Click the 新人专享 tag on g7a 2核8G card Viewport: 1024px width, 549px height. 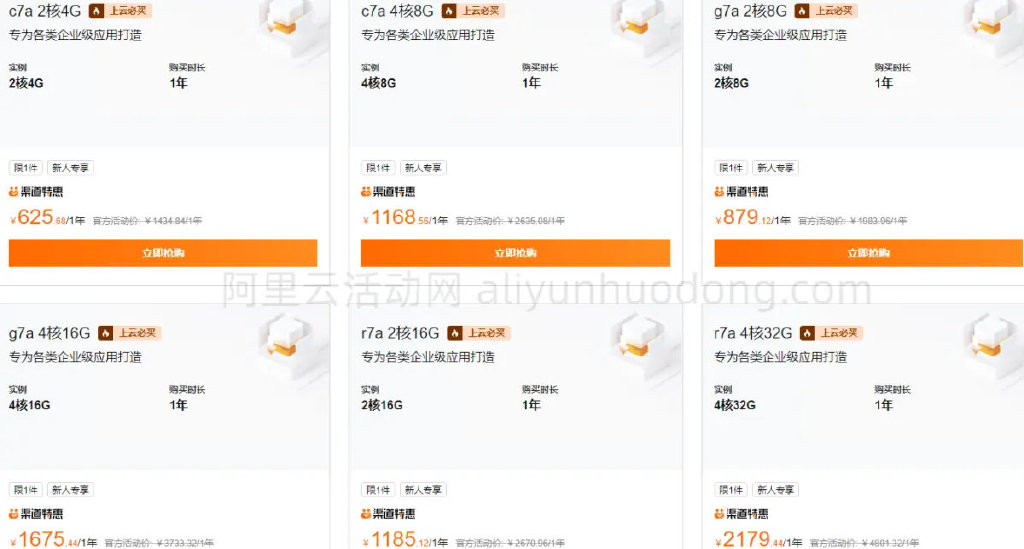click(776, 168)
